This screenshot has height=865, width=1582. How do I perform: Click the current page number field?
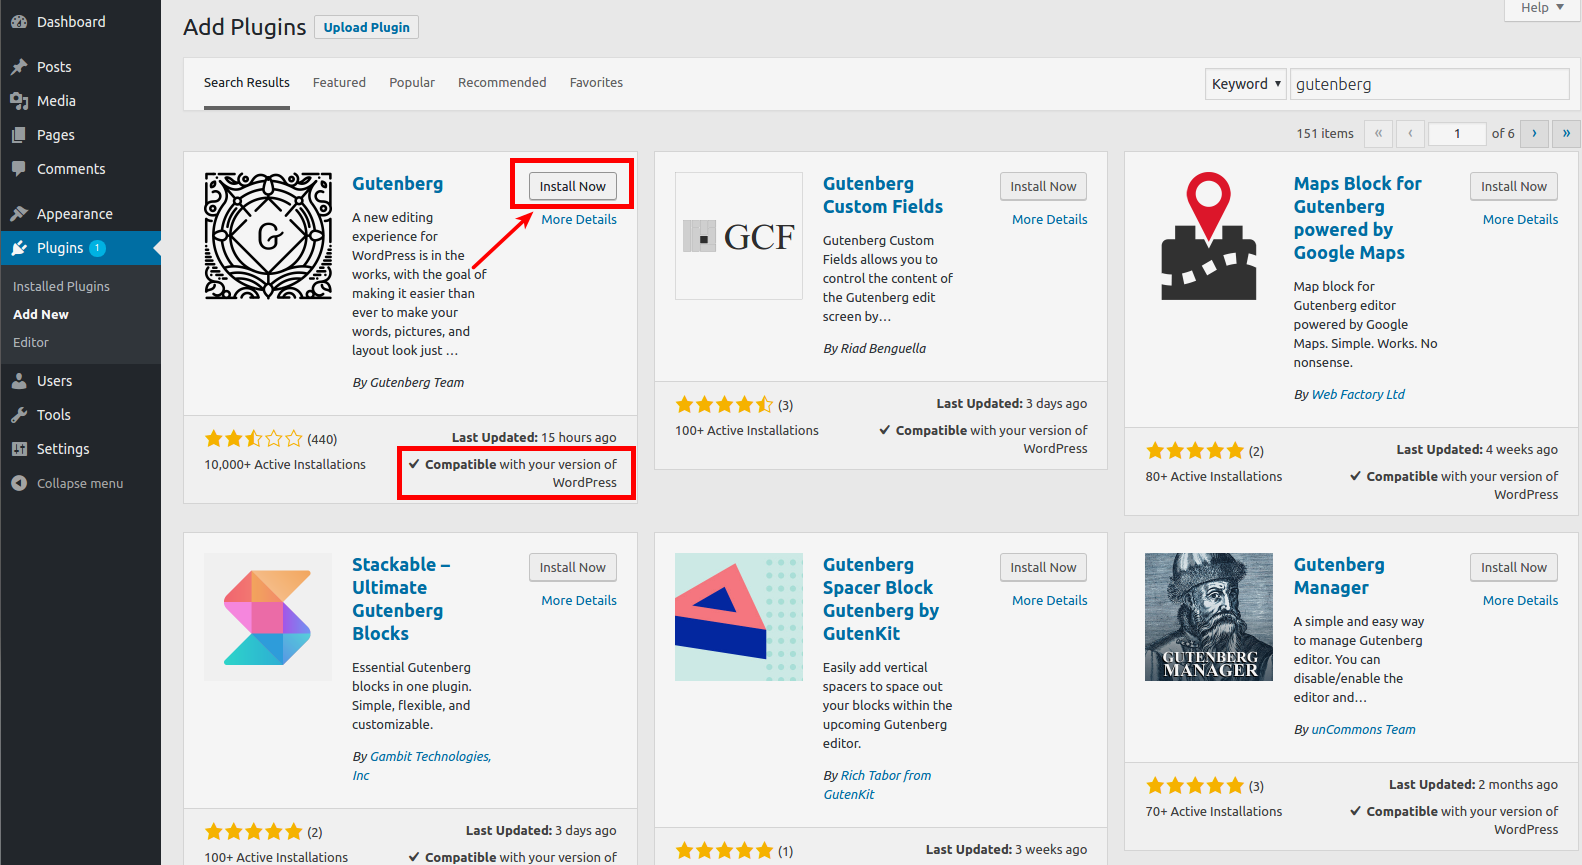(1457, 133)
